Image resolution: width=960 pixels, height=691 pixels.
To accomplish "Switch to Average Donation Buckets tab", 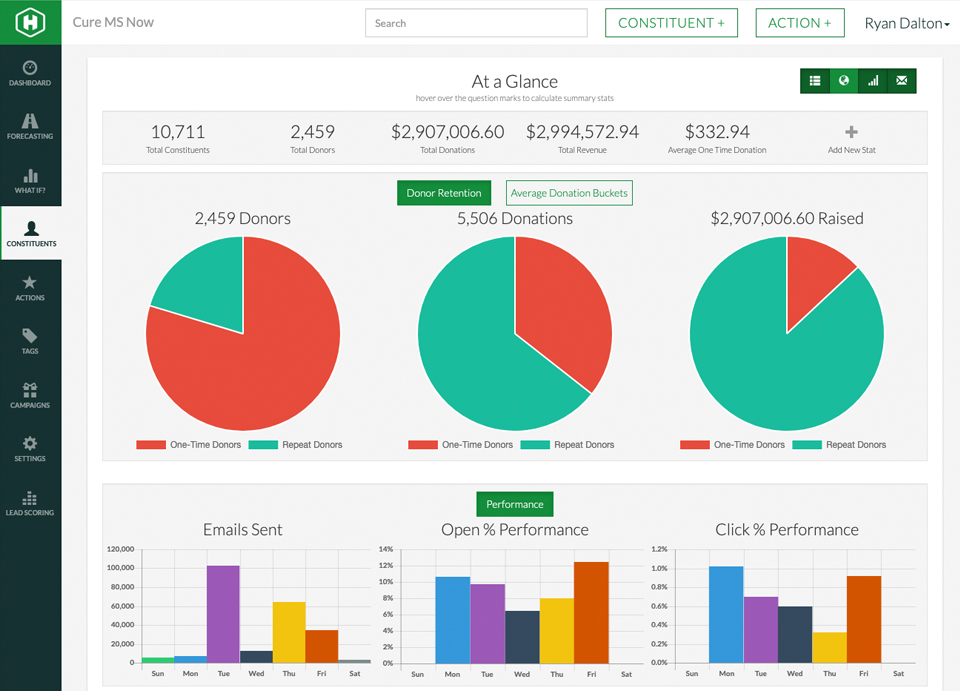I will pyautogui.click(x=569, y=193).
